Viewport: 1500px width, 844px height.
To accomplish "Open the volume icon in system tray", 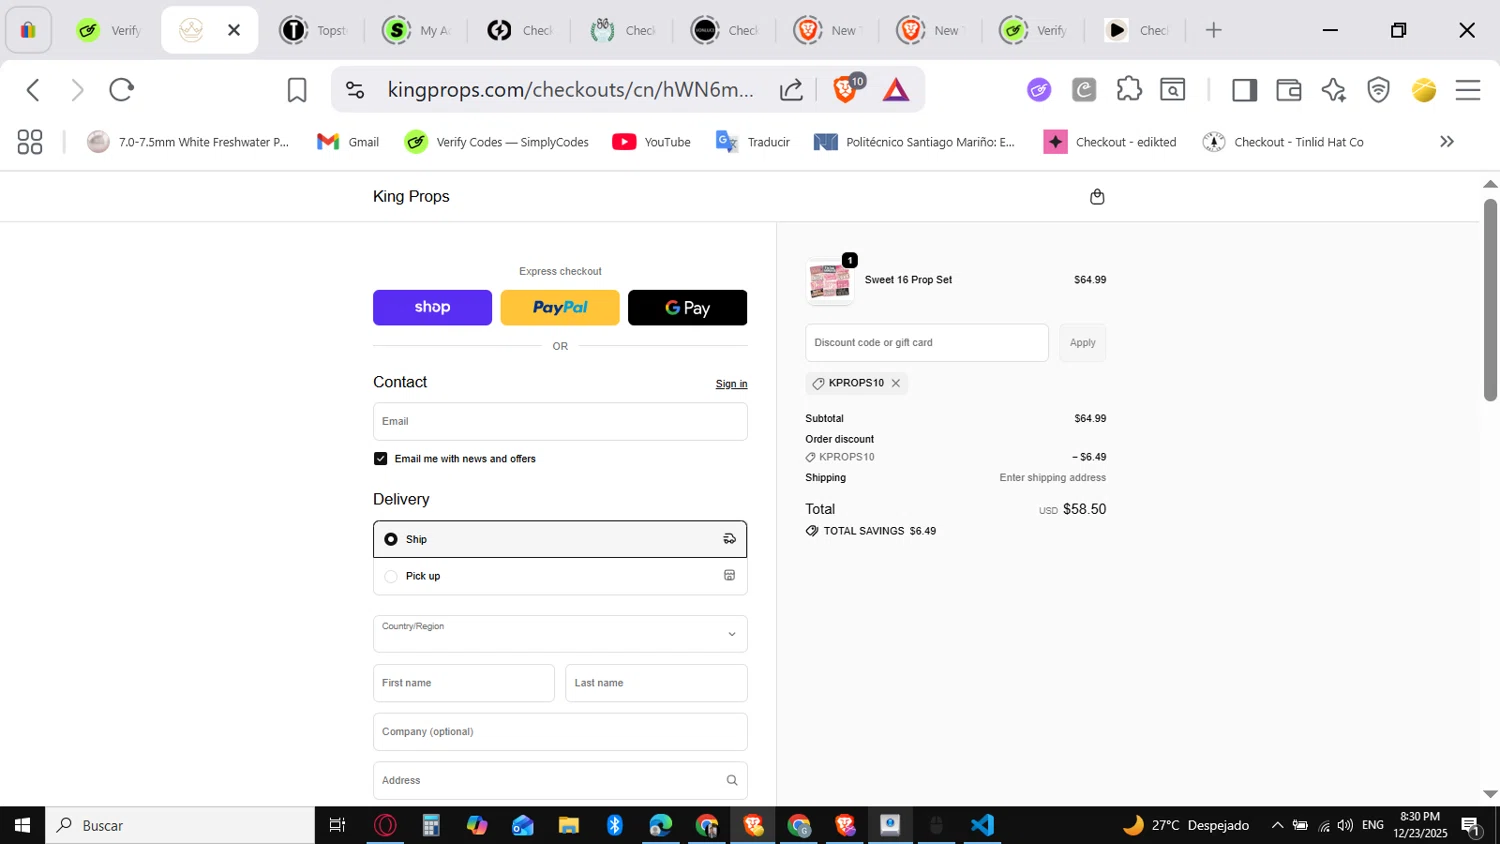I will point(1346,825).
